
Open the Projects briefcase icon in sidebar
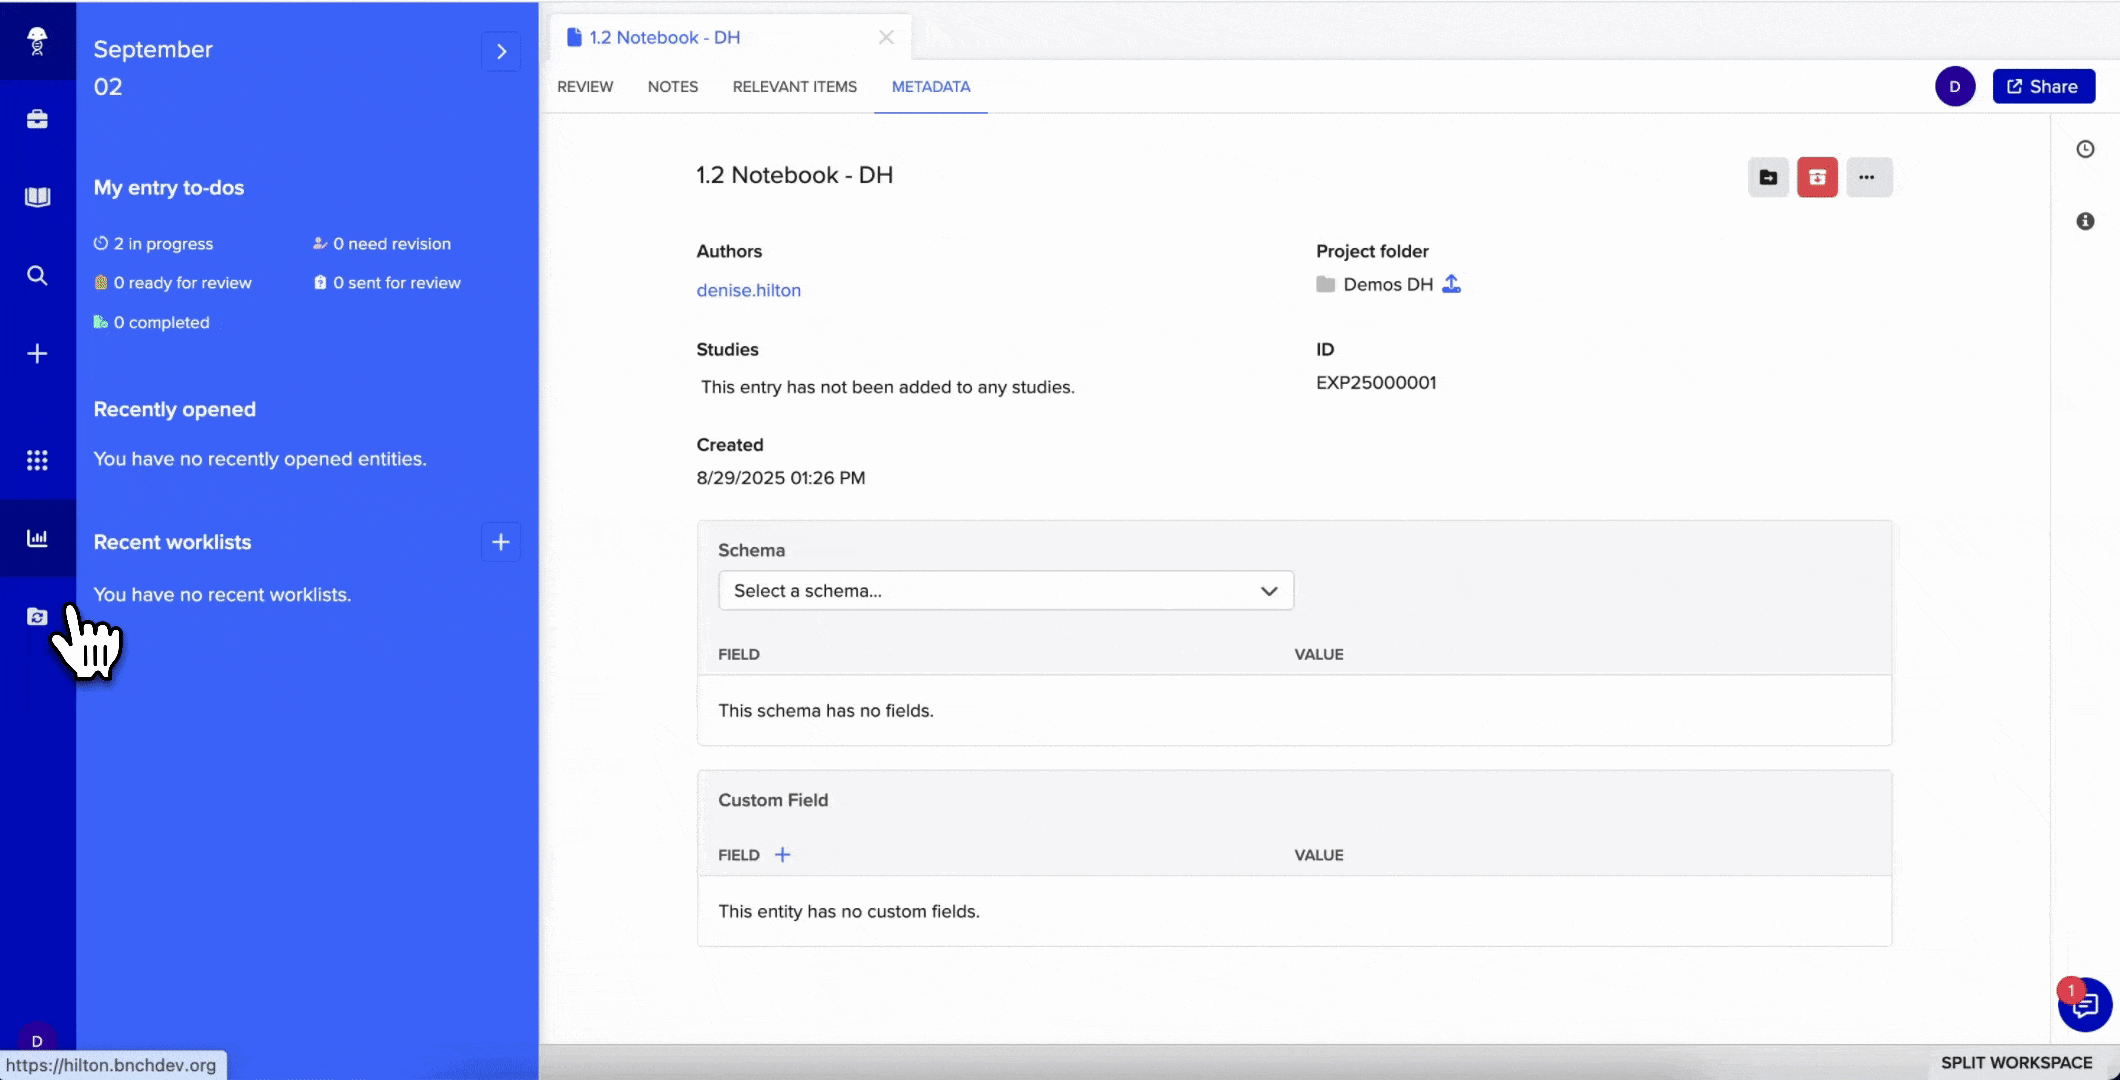pyautogui.click(x=37, y=119)
